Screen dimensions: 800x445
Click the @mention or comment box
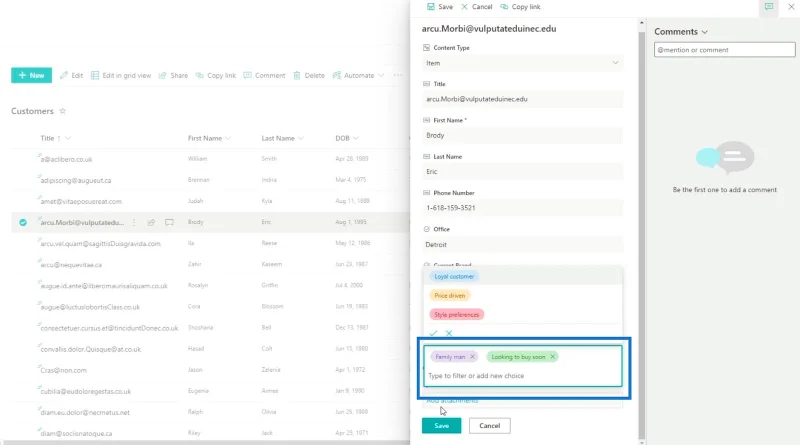click(x=724, y=50)
